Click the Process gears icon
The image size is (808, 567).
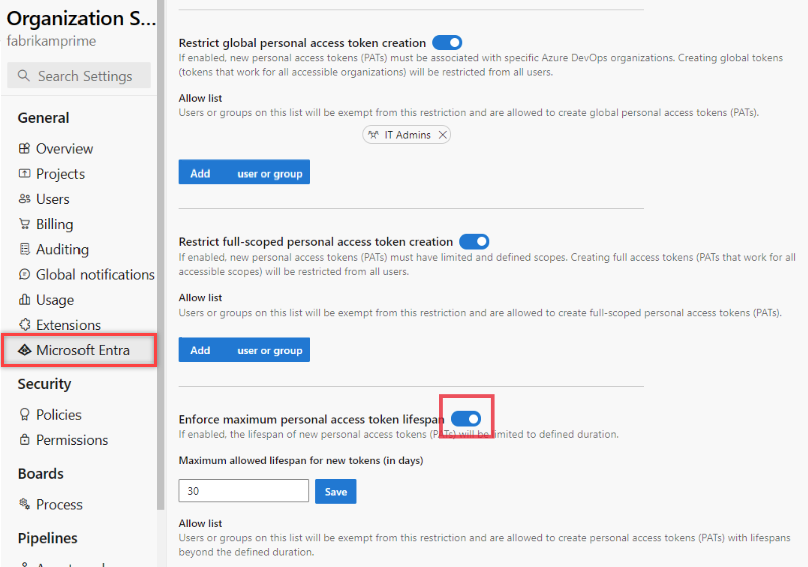(x=24, y=504)
